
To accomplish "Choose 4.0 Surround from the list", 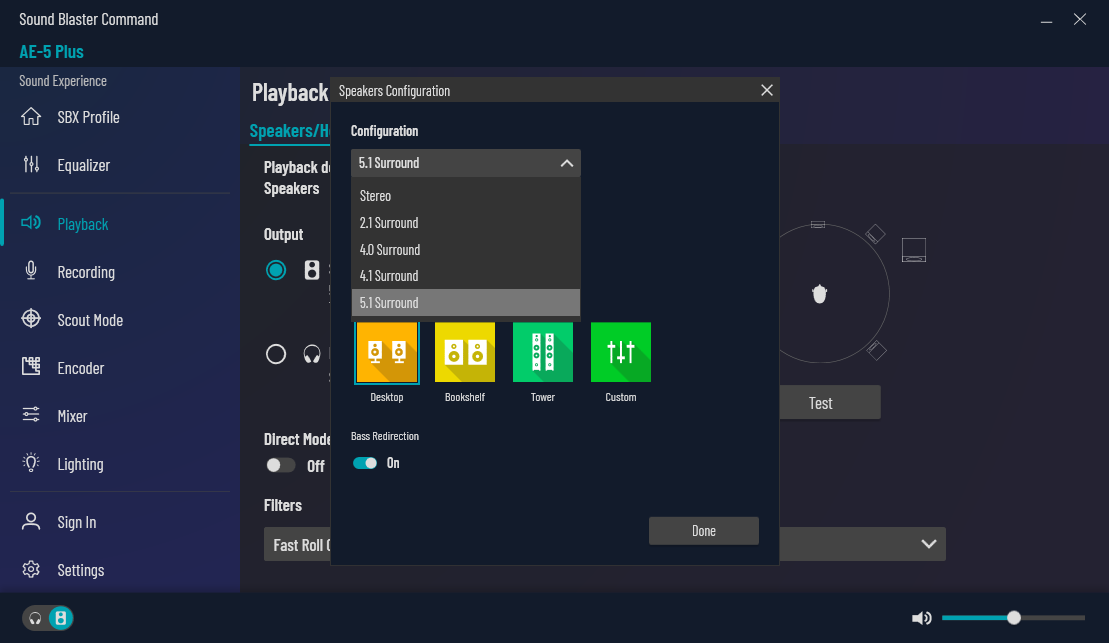I will [x=465, y=250].
